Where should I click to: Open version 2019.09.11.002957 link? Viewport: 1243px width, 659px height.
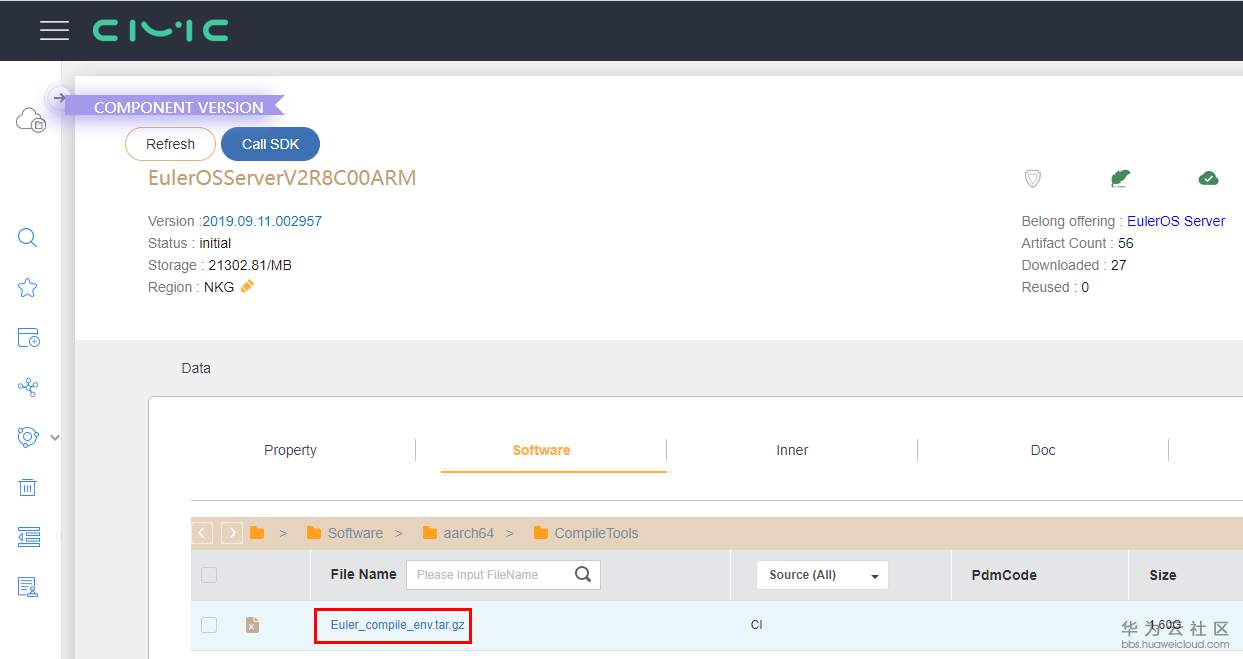pos(262,221)
